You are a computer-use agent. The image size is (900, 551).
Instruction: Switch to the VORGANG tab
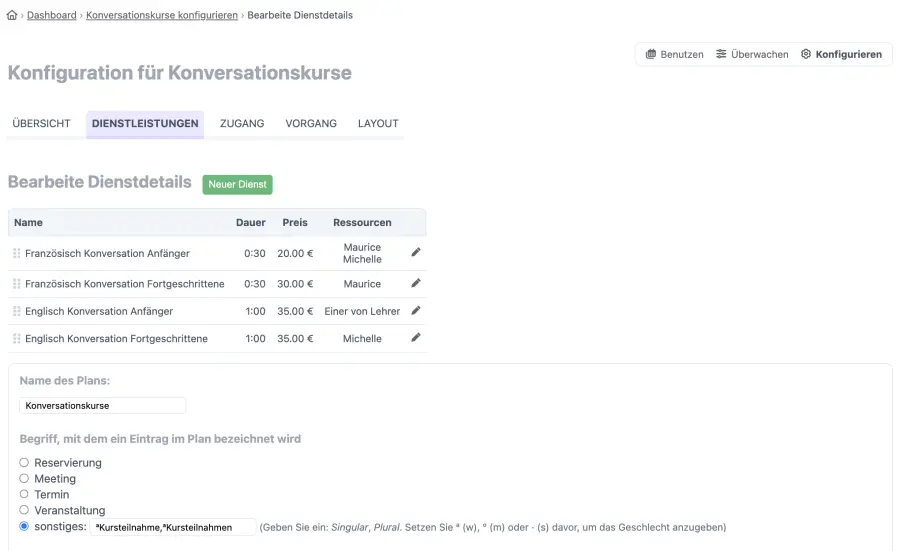click(311, 123)
